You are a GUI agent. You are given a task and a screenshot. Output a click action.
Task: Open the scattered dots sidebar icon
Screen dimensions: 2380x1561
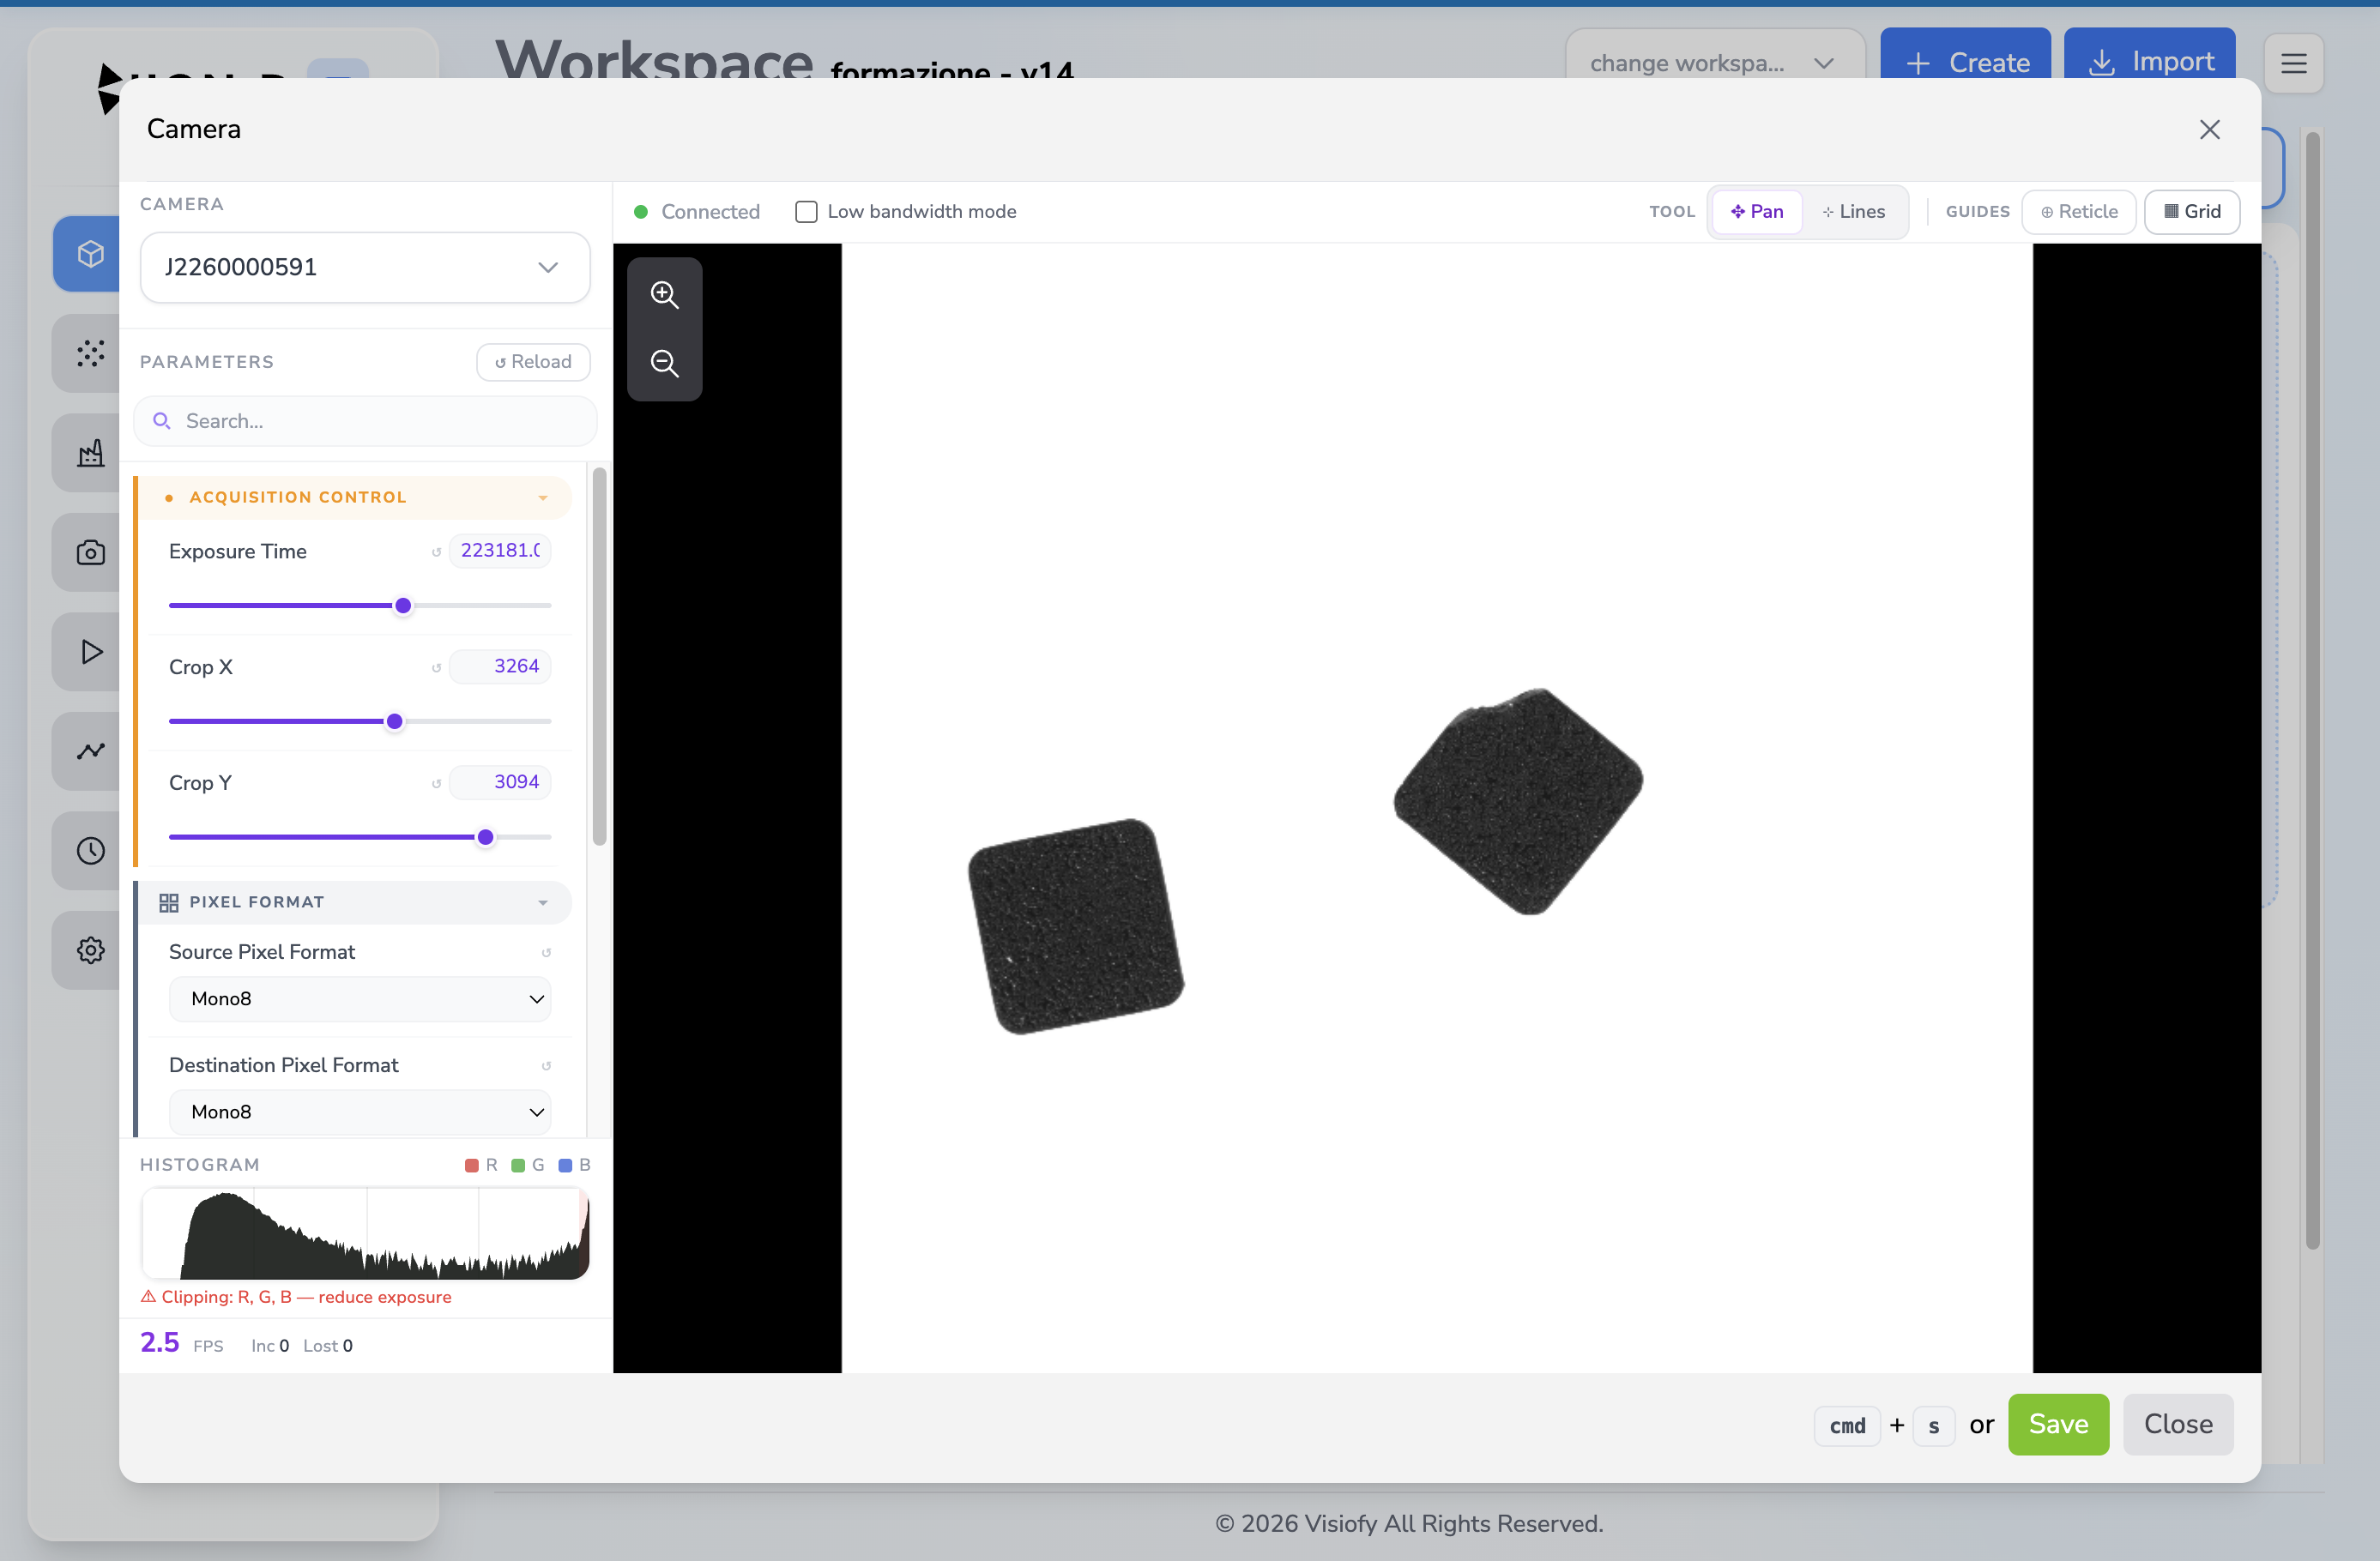90,353
